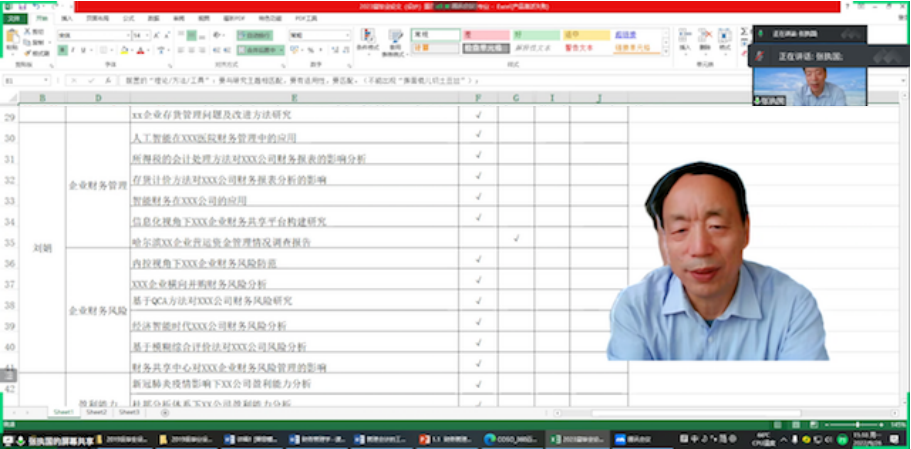Click the Insert Function fx icon
This screenshot has height=449, width=911.
[x=107, y=81]
